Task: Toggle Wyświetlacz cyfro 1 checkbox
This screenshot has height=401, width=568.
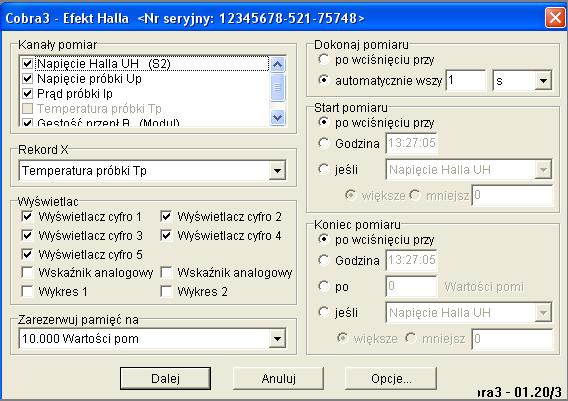Action: point(28,217)
